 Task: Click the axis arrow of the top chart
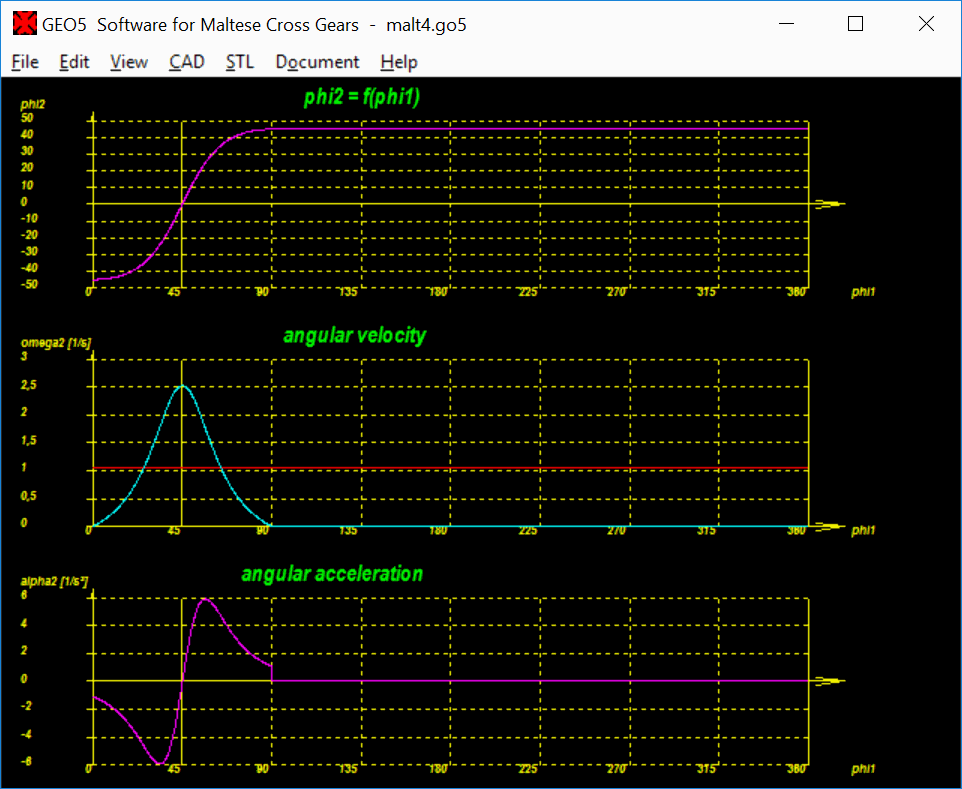830,204
